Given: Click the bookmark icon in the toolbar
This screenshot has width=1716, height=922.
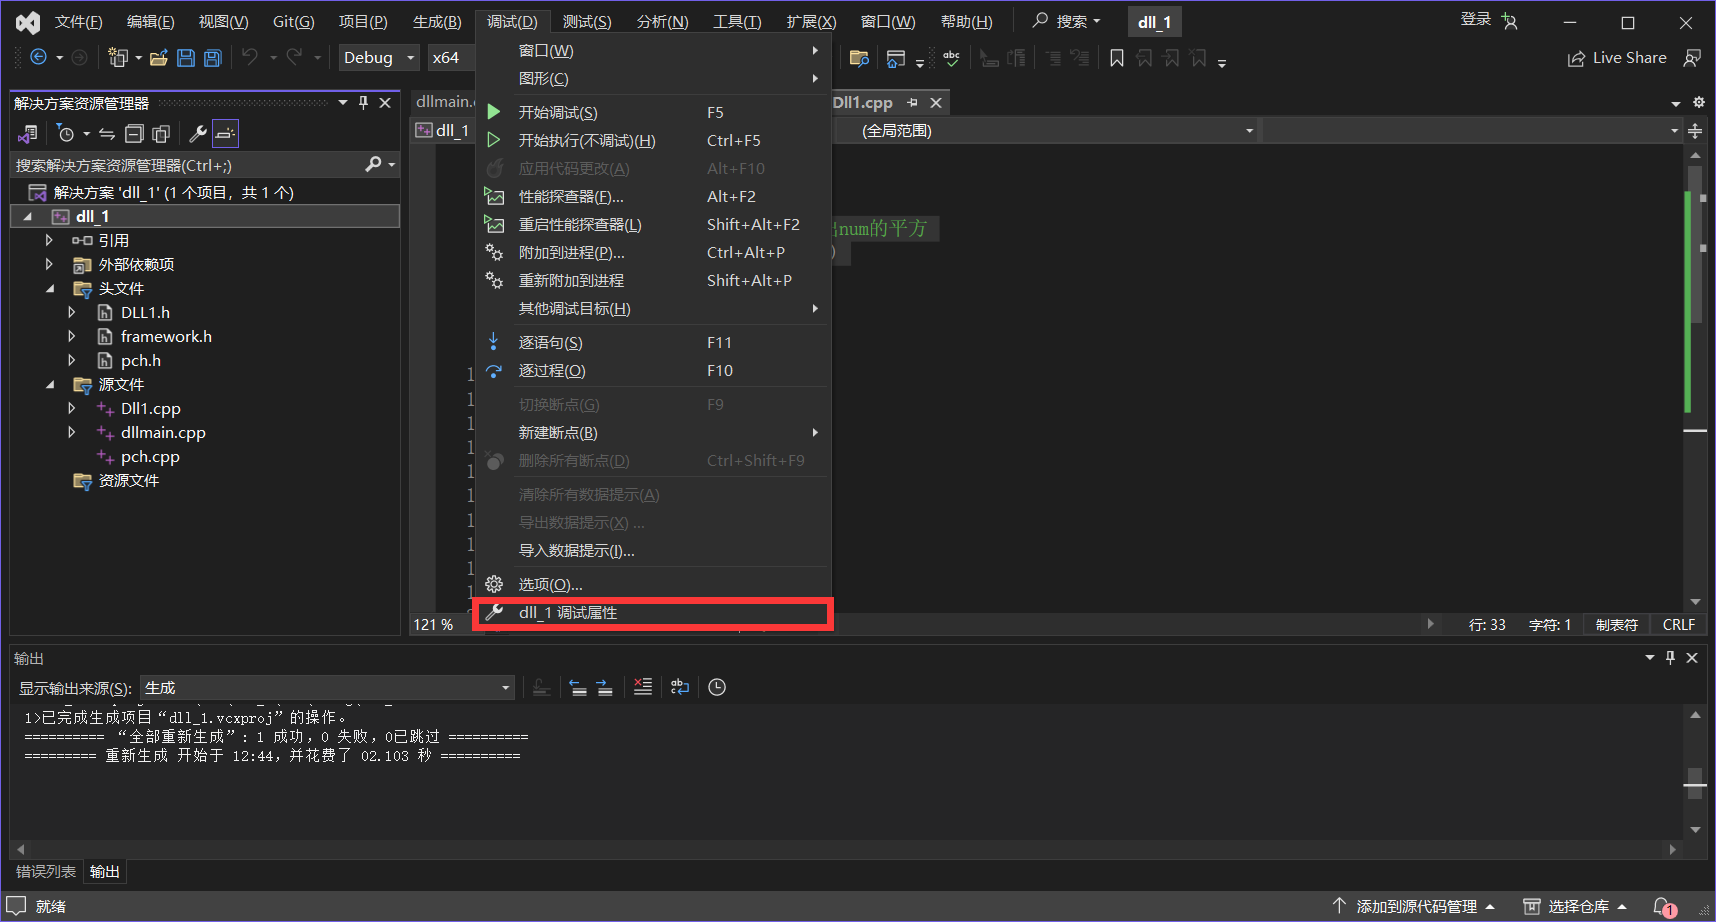Looking at the screenshot, I should pyautogui.click(x=1117, y=58).
